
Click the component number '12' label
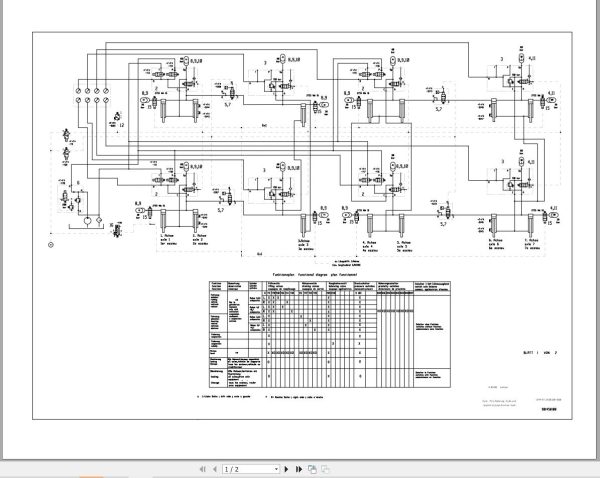pos(122,125)
